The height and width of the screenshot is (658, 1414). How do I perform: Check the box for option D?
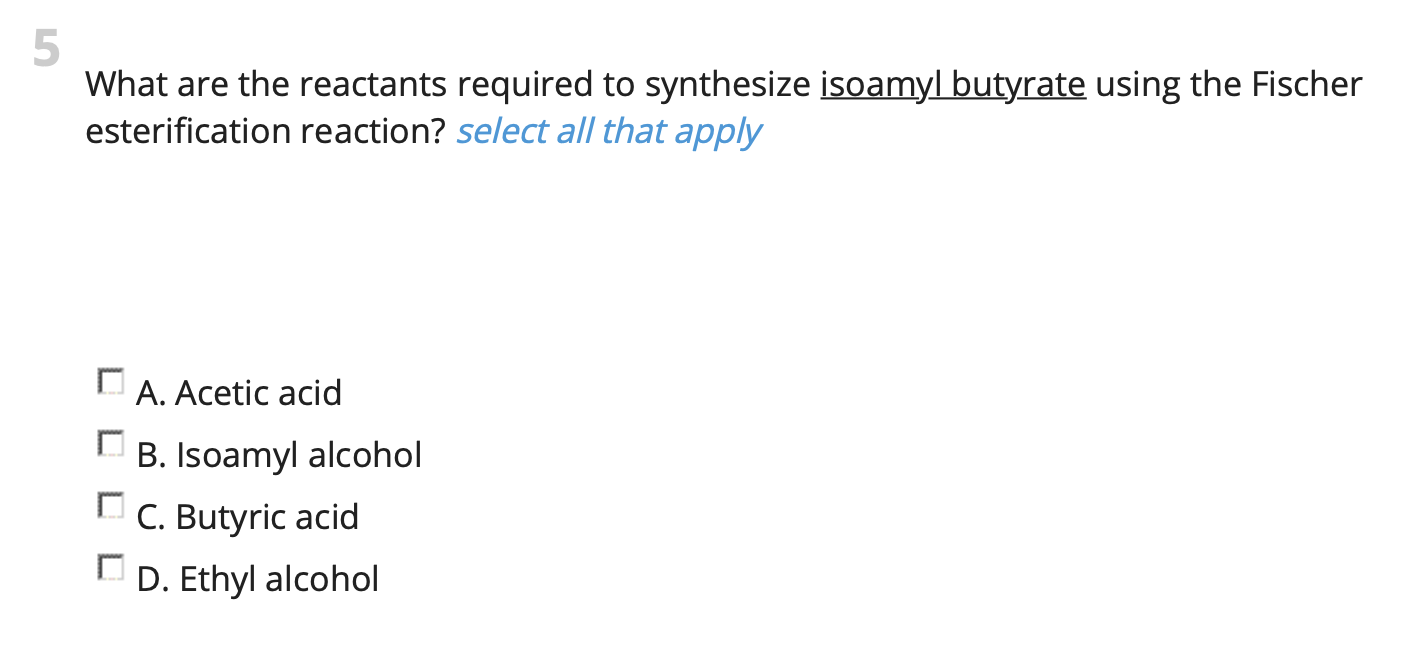110,568
